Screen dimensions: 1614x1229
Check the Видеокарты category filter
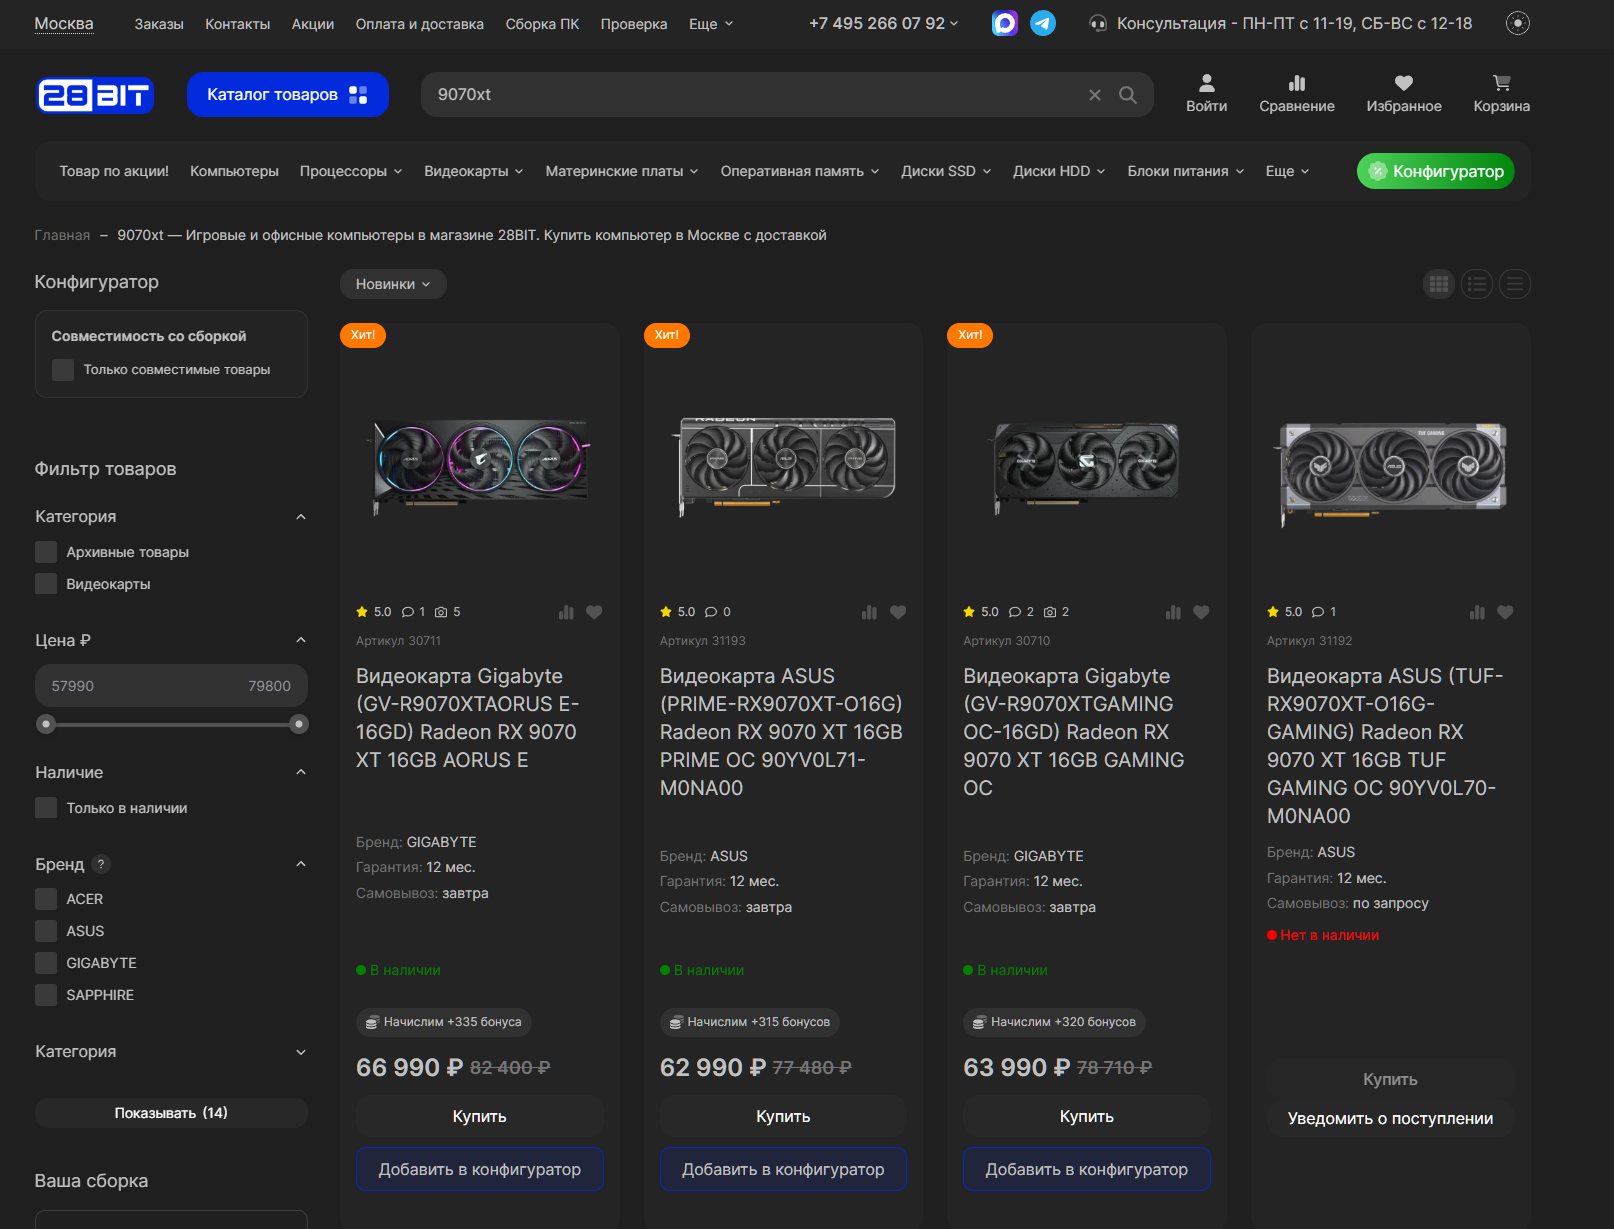click(46, 584)
